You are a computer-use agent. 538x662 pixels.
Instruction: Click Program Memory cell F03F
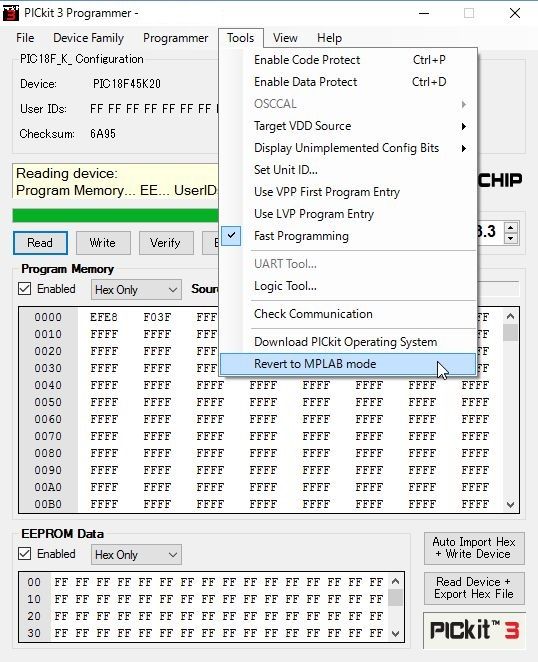(x=157, y=317)
